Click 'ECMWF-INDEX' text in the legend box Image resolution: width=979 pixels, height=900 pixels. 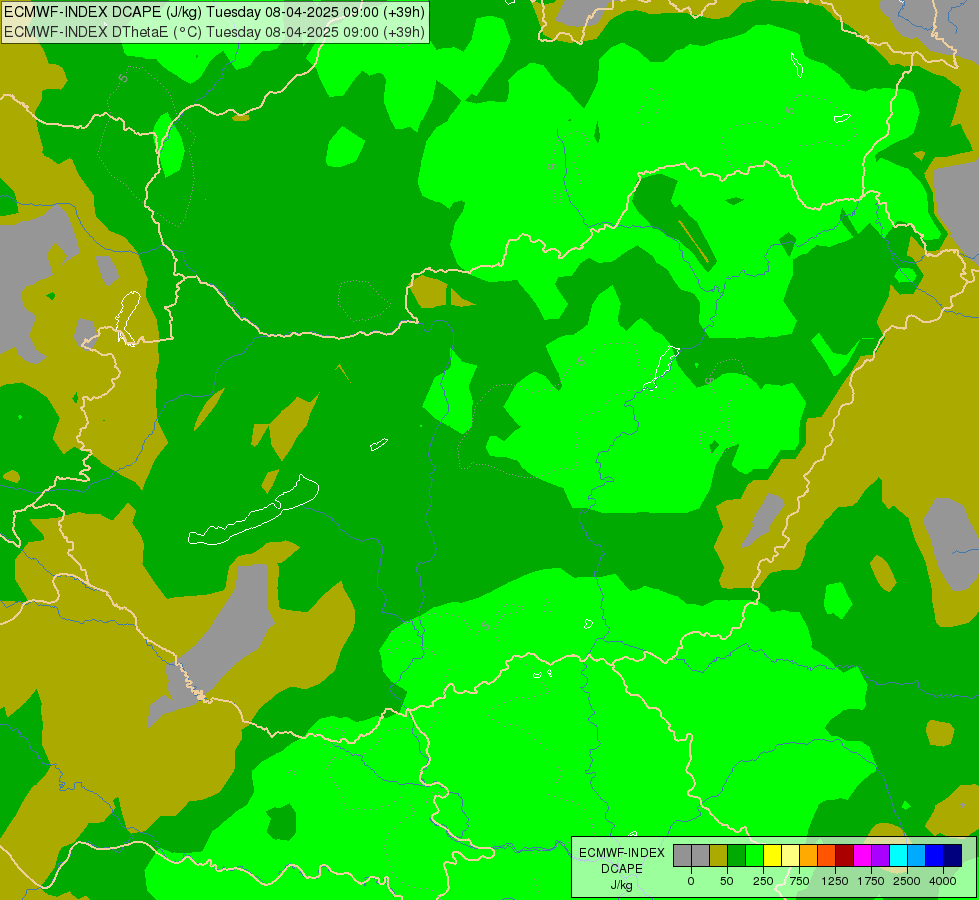[622, 853]
